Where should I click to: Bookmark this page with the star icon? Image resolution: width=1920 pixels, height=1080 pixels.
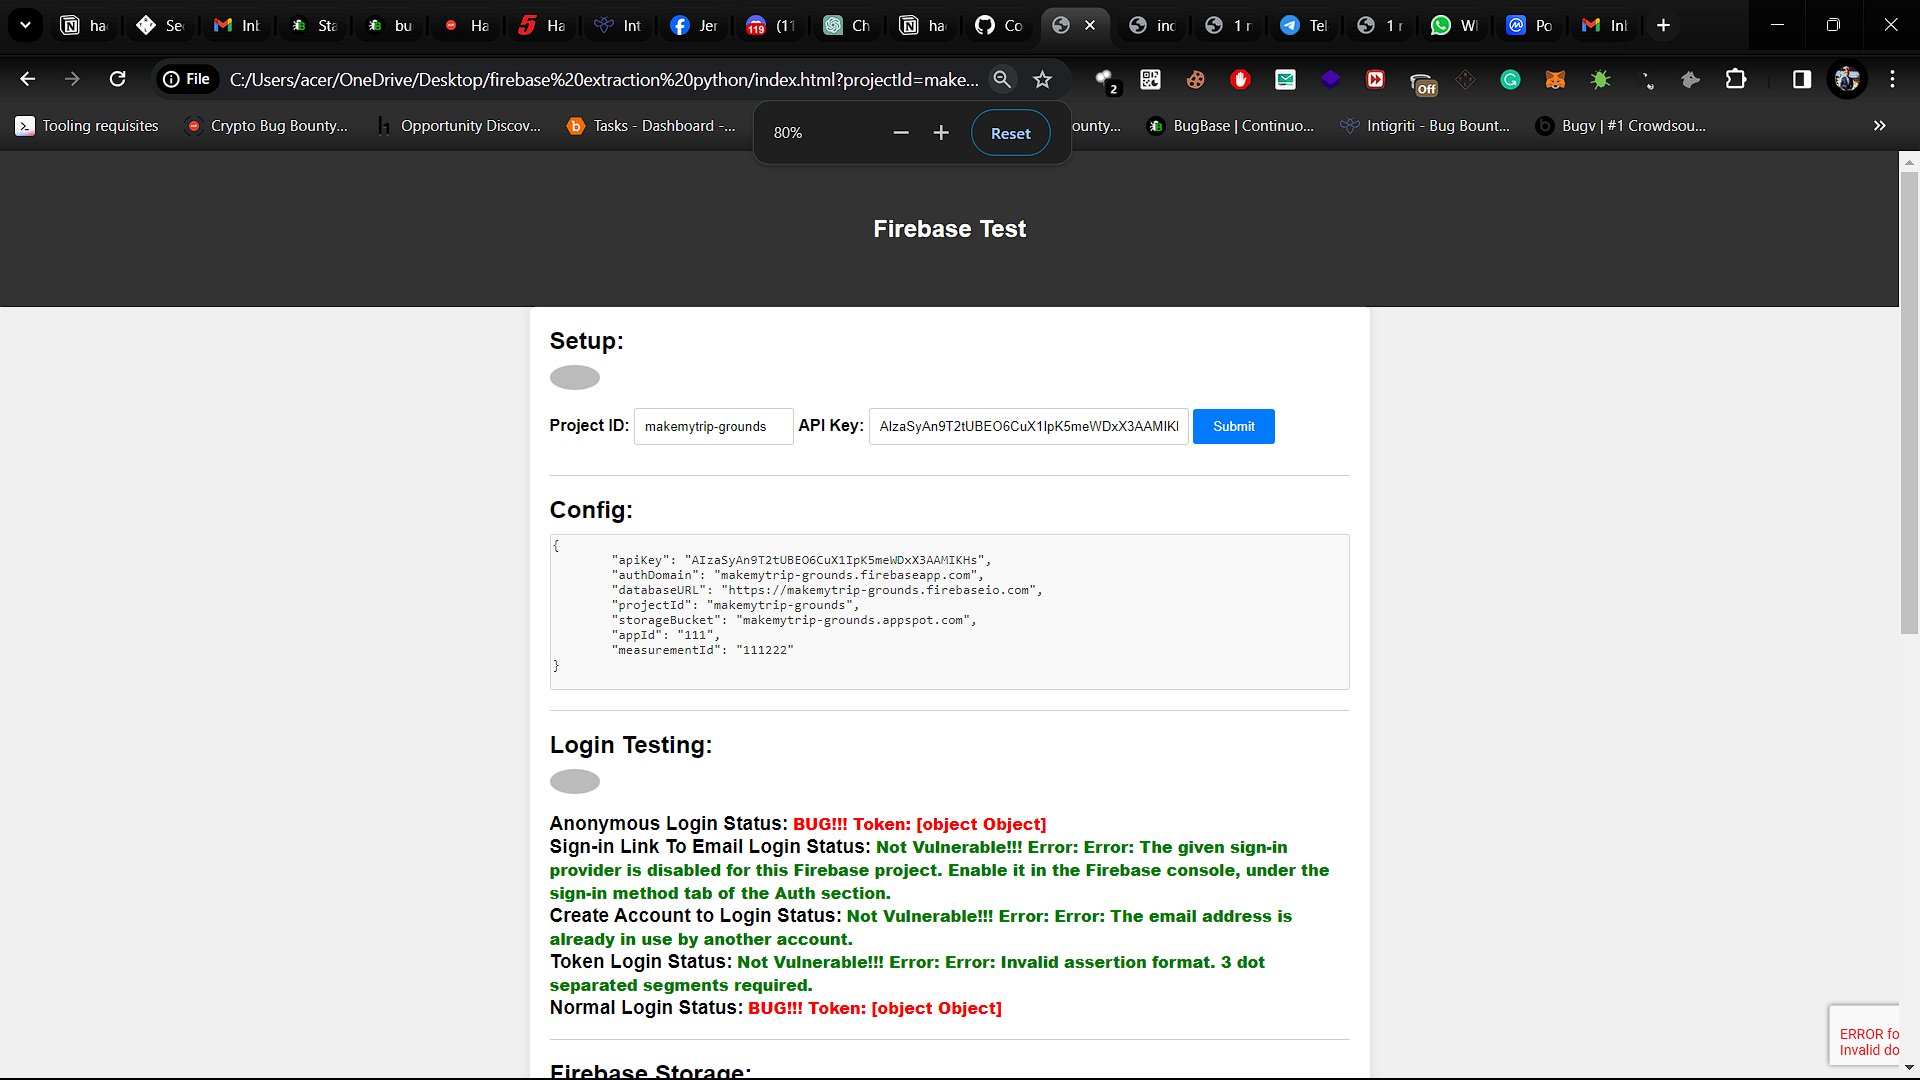coord(1042,80)
